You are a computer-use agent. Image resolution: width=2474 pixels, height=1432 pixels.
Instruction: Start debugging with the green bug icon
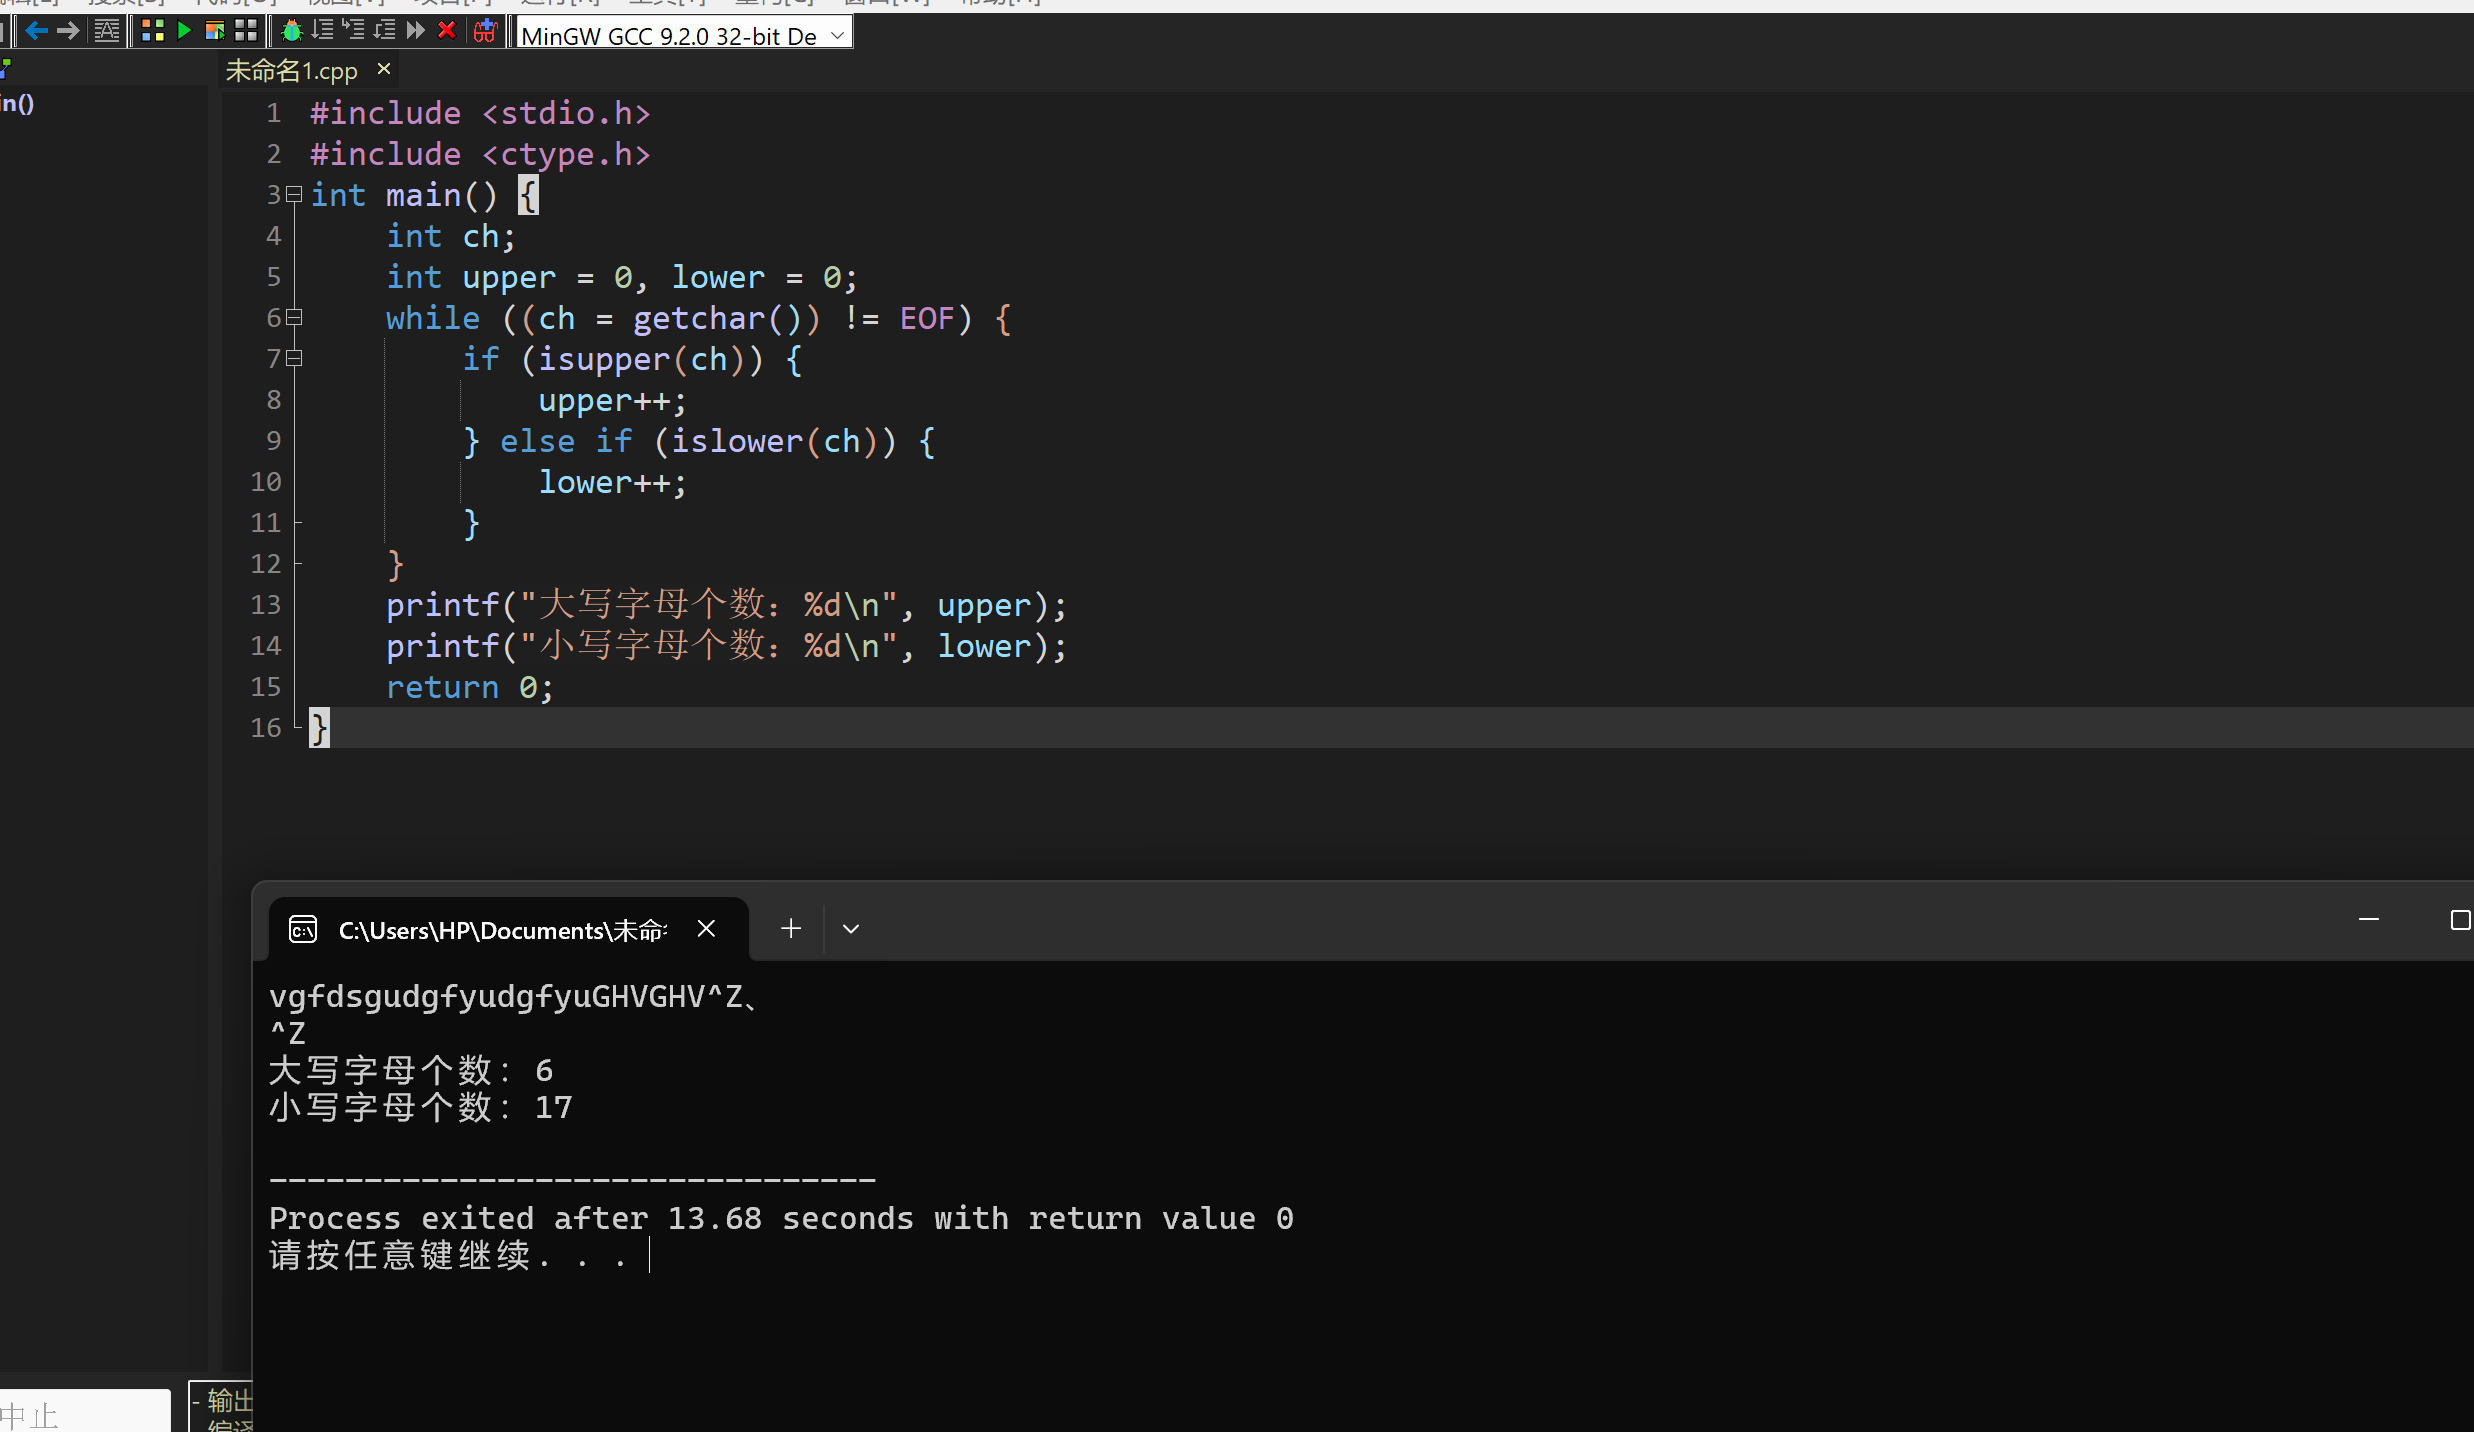291,31
